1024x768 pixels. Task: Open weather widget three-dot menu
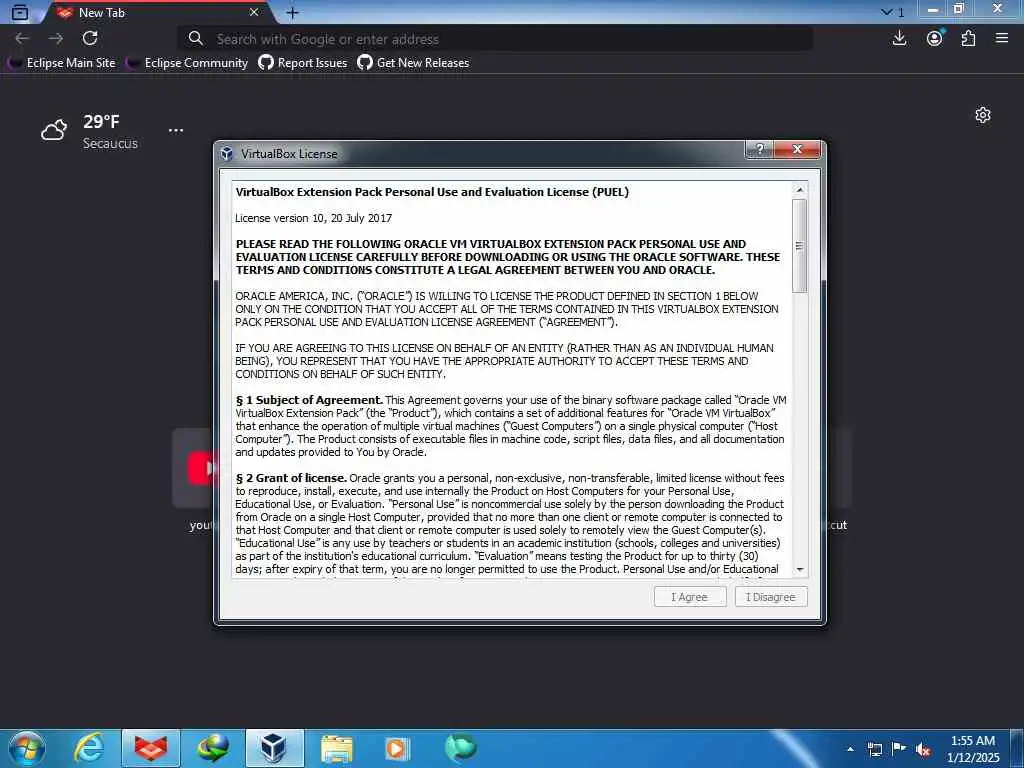[176, 130]
